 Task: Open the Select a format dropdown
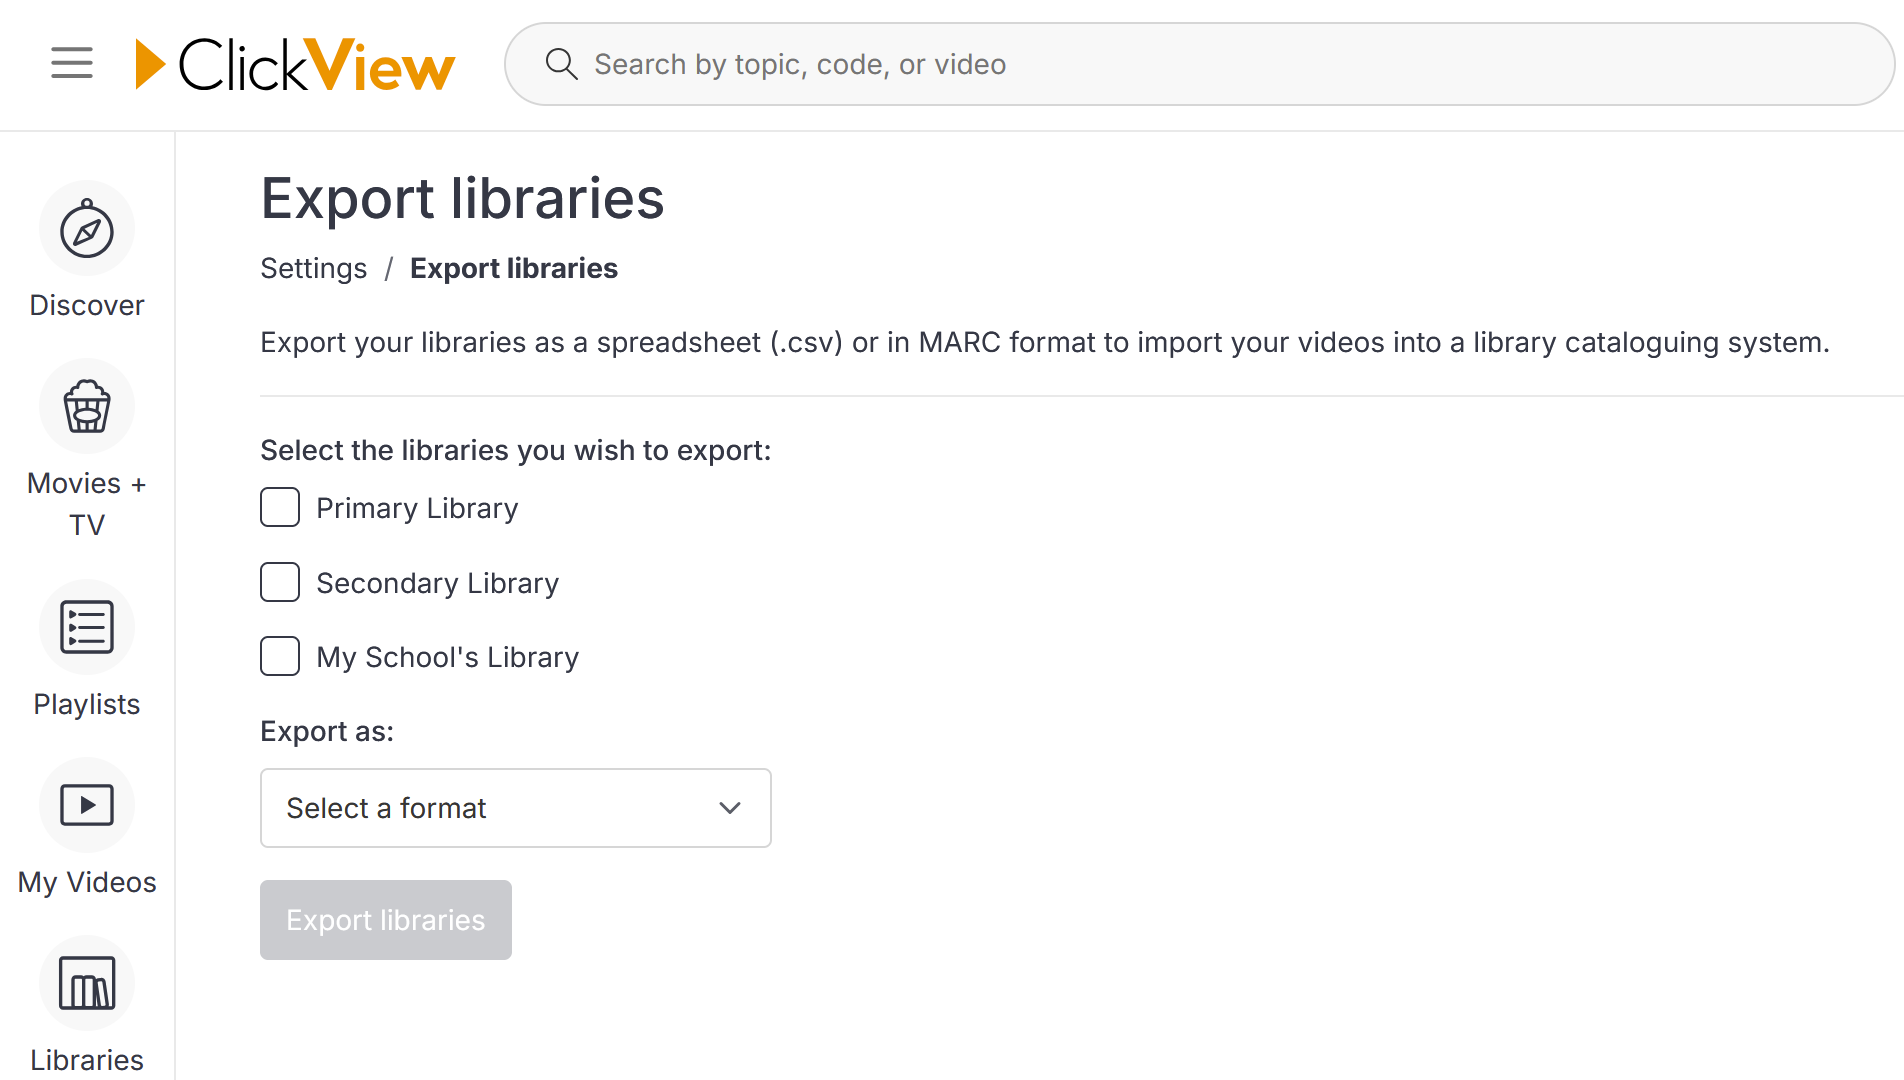point(516,808)
